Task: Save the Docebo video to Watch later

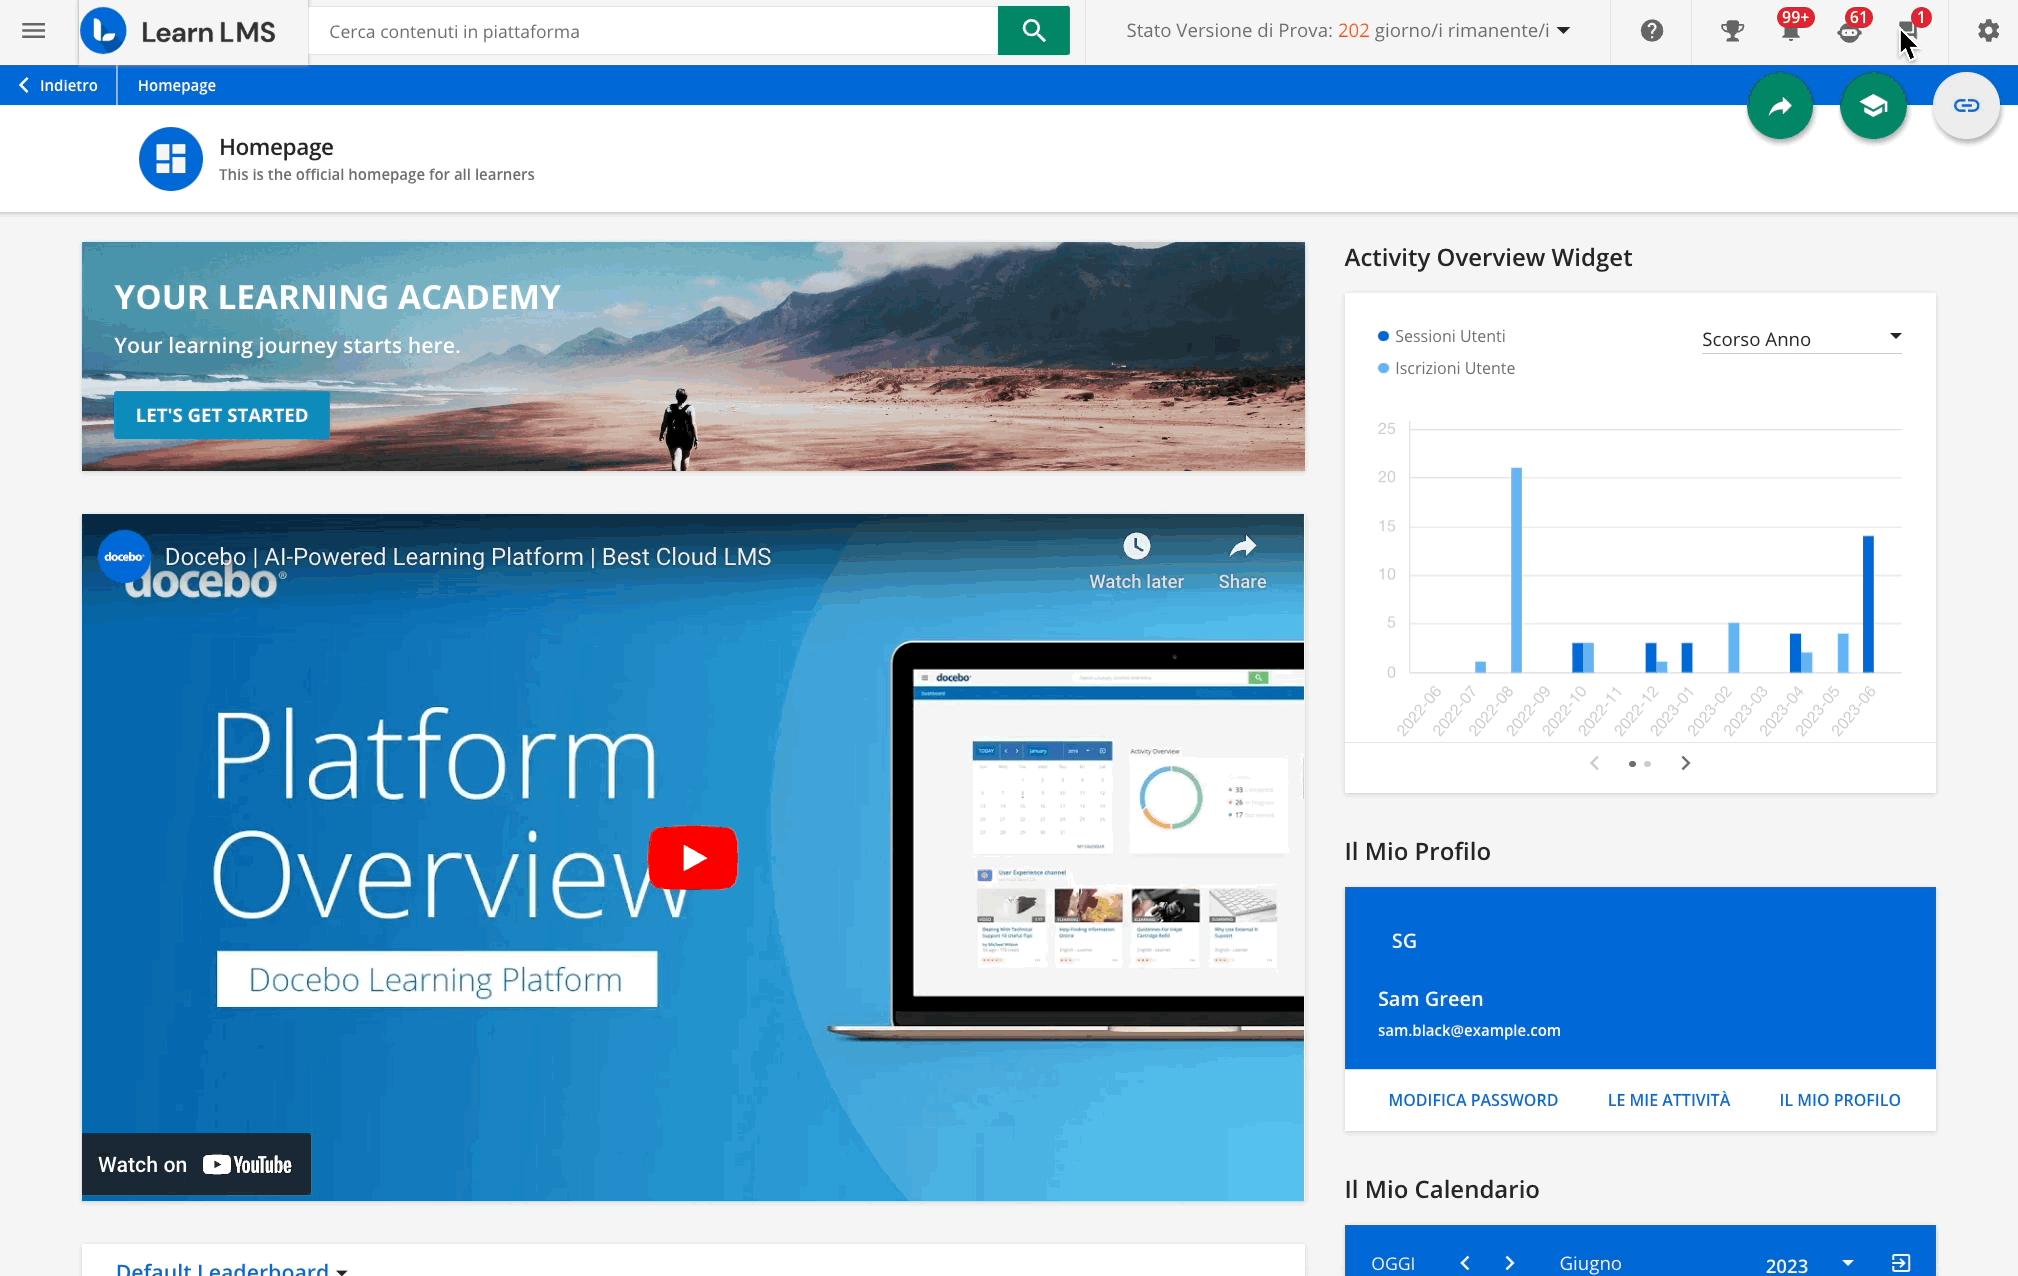Action: (x=1136, y=546)
